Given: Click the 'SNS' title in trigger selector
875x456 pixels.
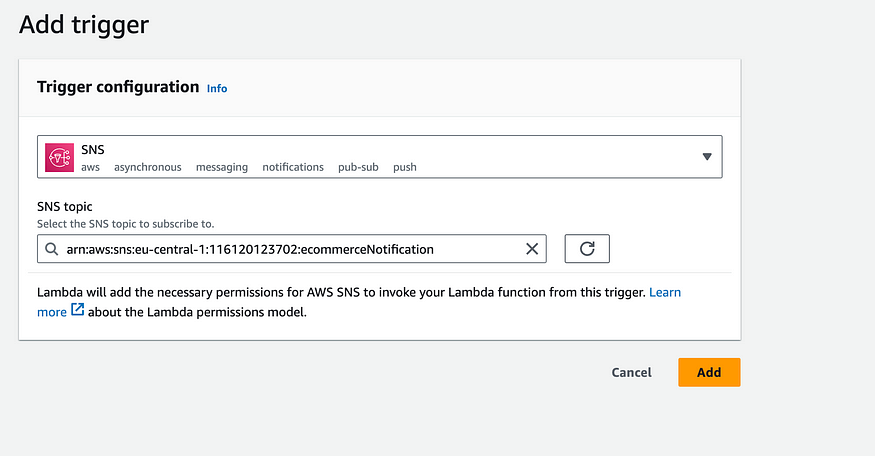Looking at the screenshot, I should tap(93, 149).
